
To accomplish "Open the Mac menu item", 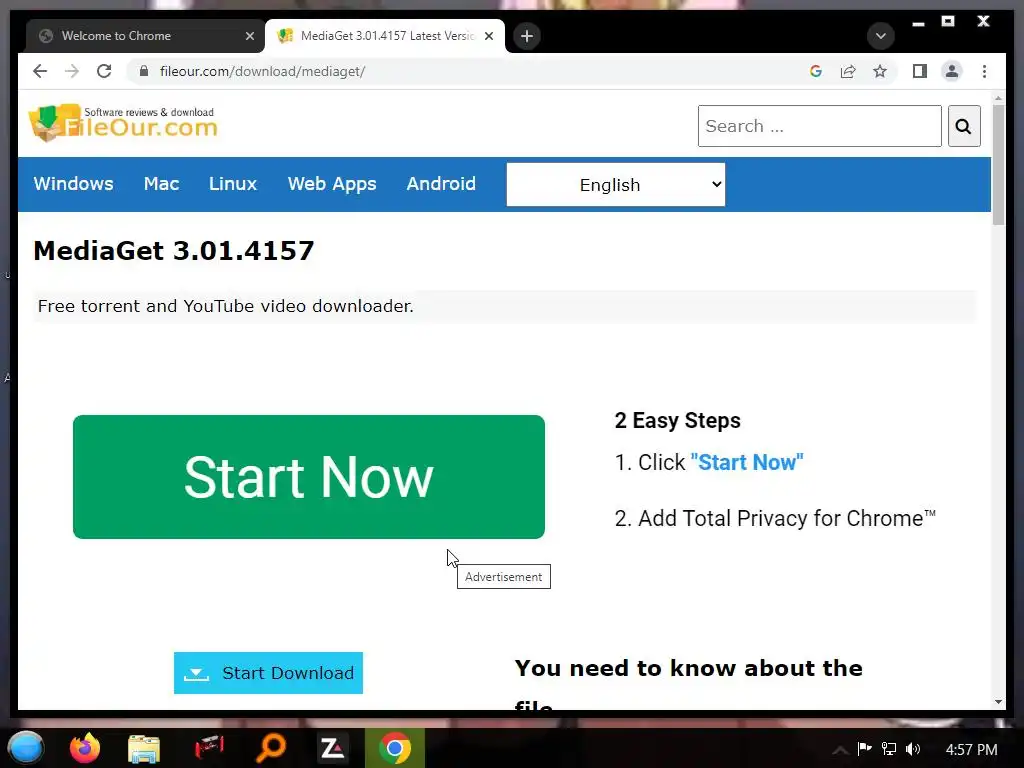I will coord(161,184).
